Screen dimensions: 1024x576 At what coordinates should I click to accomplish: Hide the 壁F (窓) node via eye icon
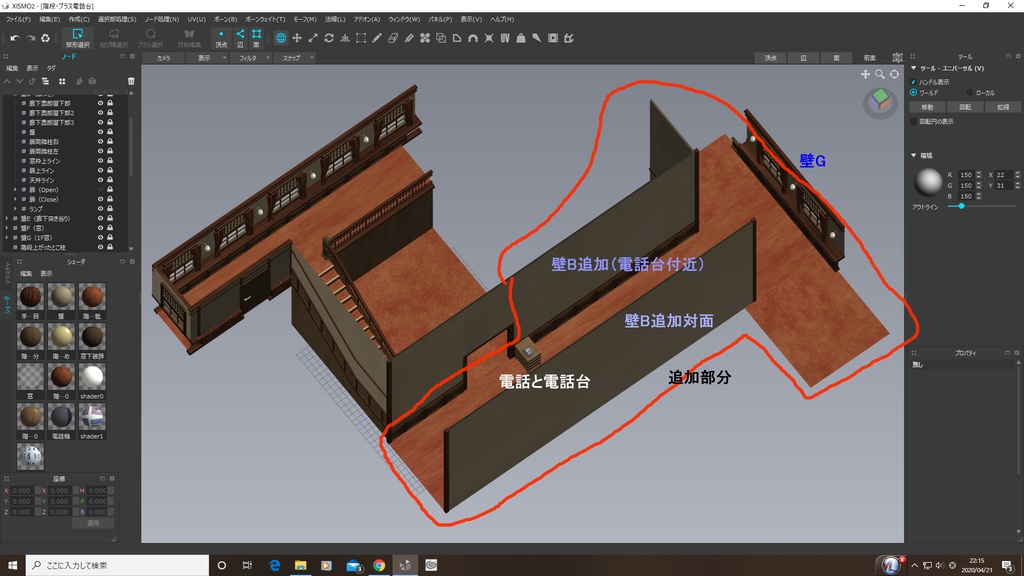coord(101,228)
